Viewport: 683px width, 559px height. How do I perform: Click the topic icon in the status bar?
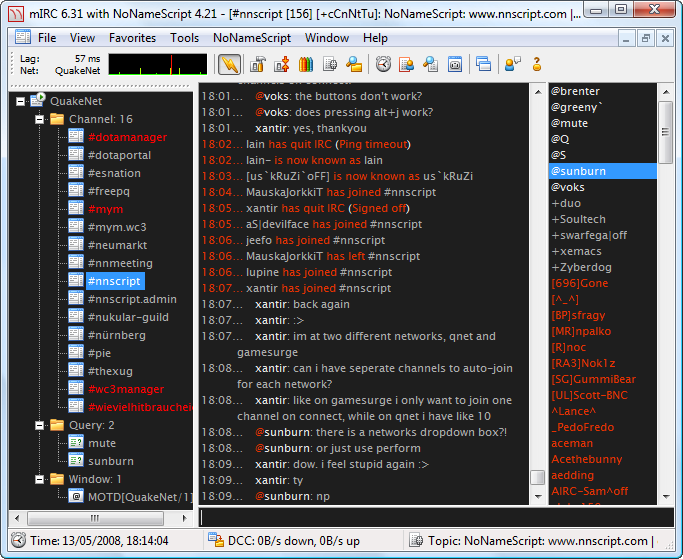(x=416, y=540)
